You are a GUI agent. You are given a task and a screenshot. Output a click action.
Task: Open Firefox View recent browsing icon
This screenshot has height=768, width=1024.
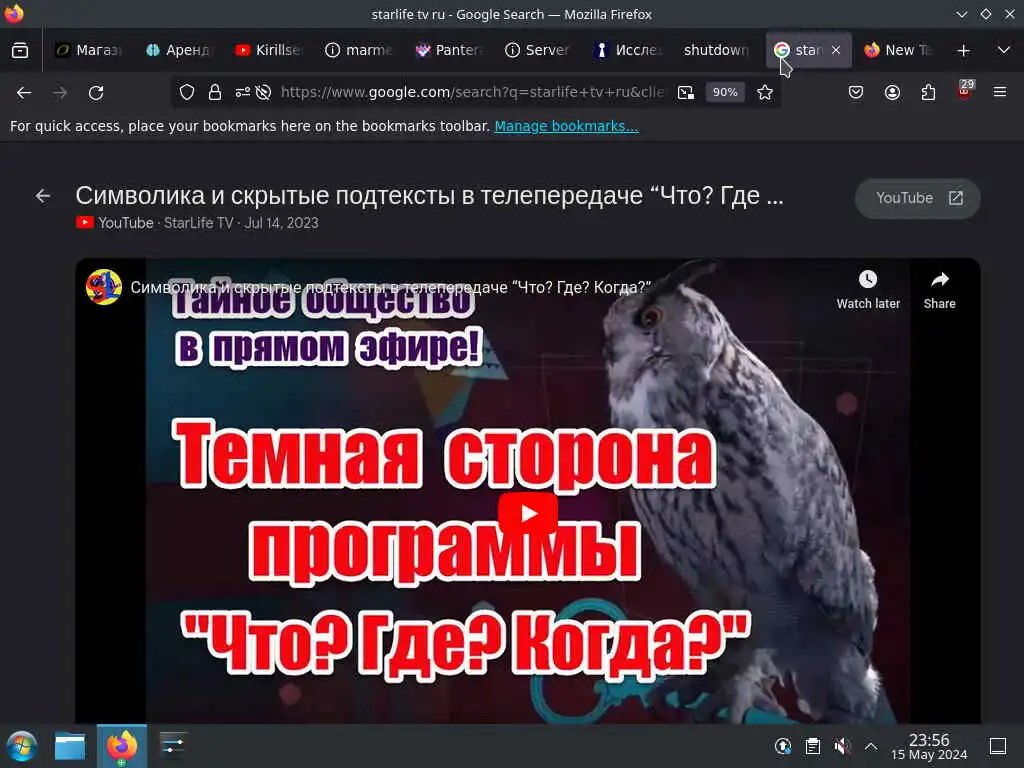pyautogui.click(x=20, y=50)
